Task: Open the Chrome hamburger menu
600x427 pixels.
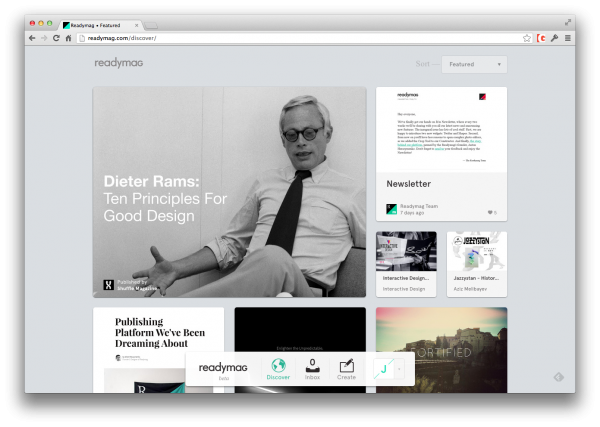Action: pos(568,38)
